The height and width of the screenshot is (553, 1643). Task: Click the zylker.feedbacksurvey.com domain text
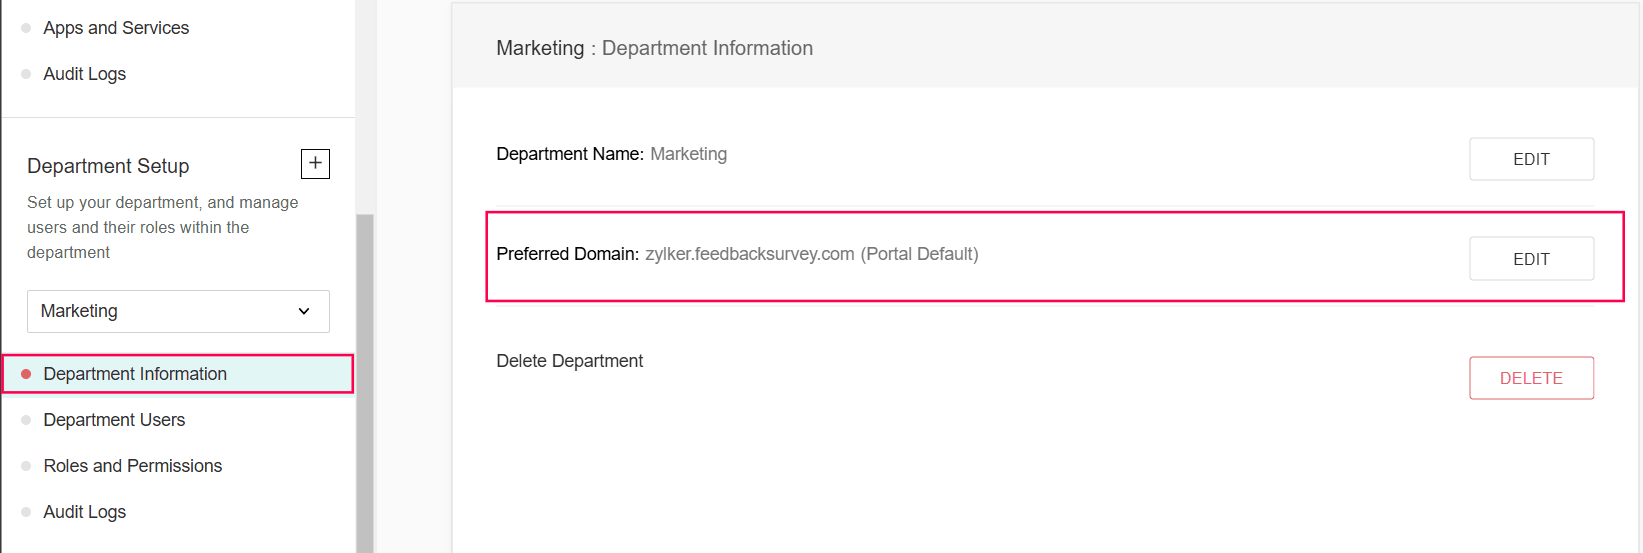749,254
